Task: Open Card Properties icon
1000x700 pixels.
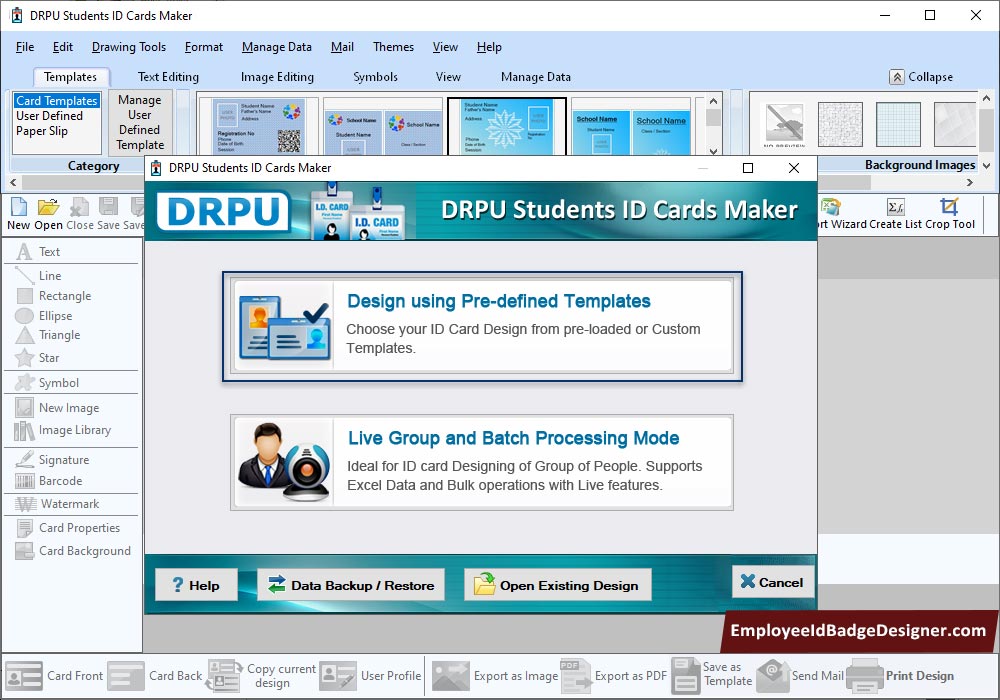Action: pos(24,528)
